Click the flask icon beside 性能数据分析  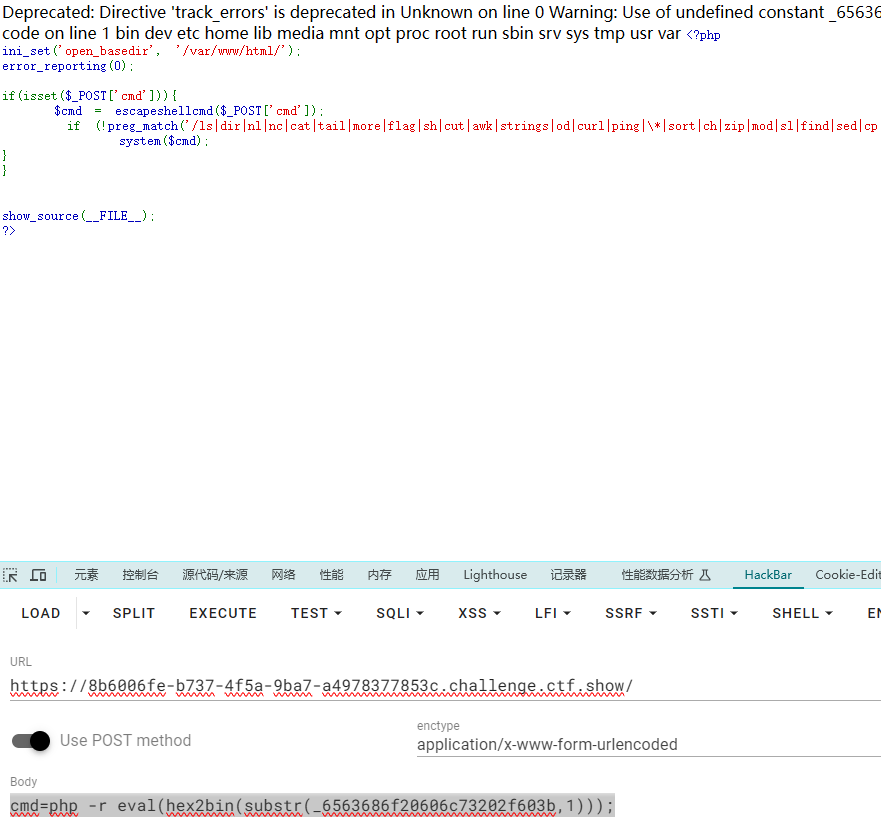click(705, 575)
